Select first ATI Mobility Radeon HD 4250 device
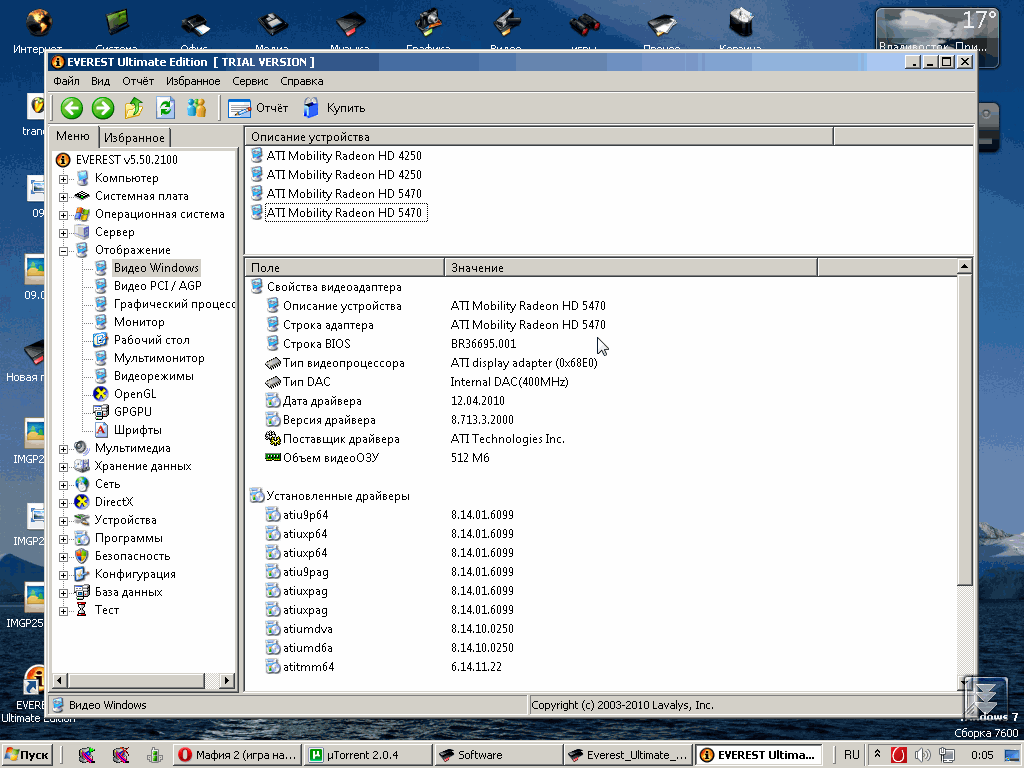1024x768 pixels. coord(343,156)
